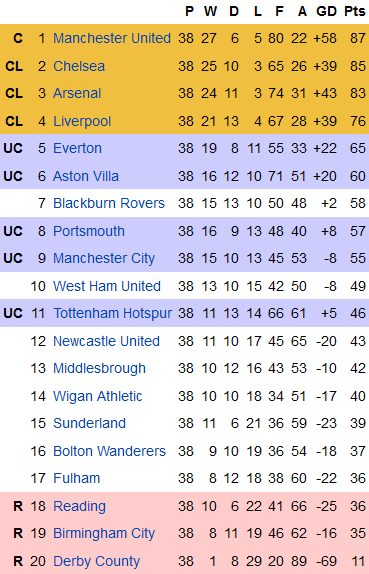Screen dimensions: 369x574
Task: Click Bolton Wanderers link
Action: tap(109, 451)
